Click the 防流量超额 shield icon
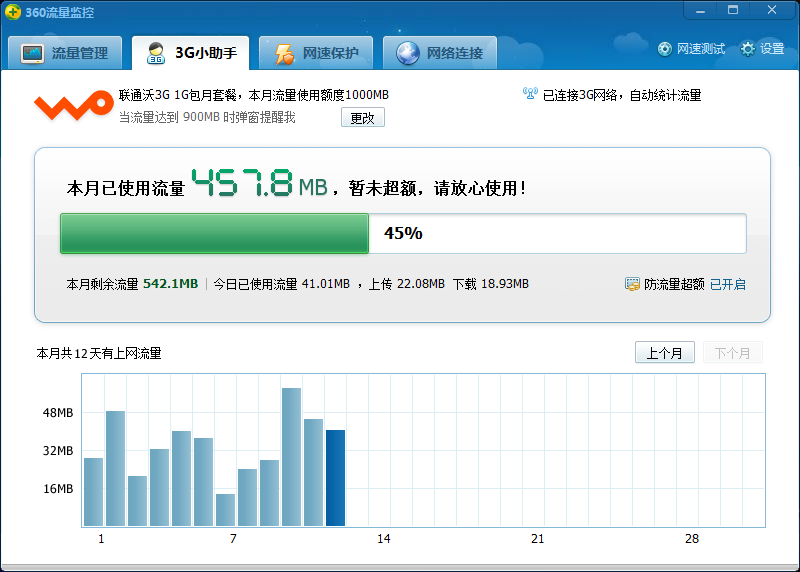 (x=632, y=284)
